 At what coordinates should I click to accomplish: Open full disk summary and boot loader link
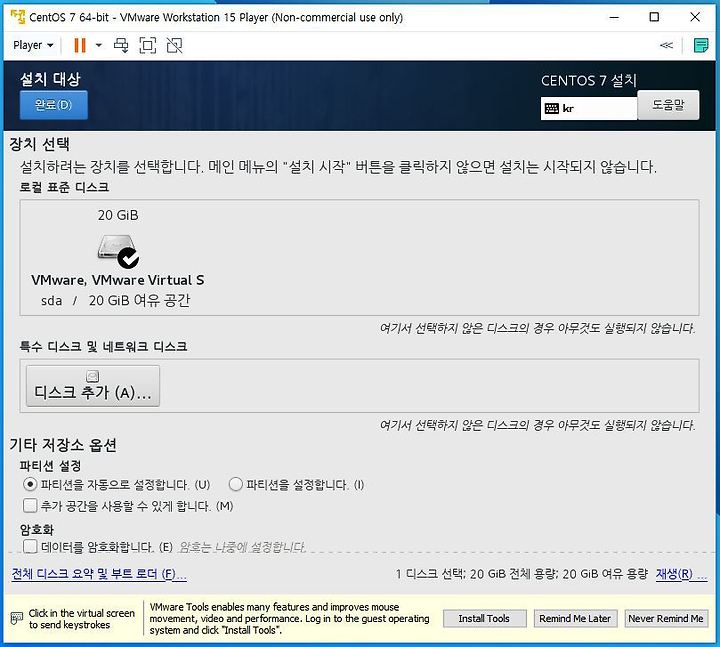99,574
